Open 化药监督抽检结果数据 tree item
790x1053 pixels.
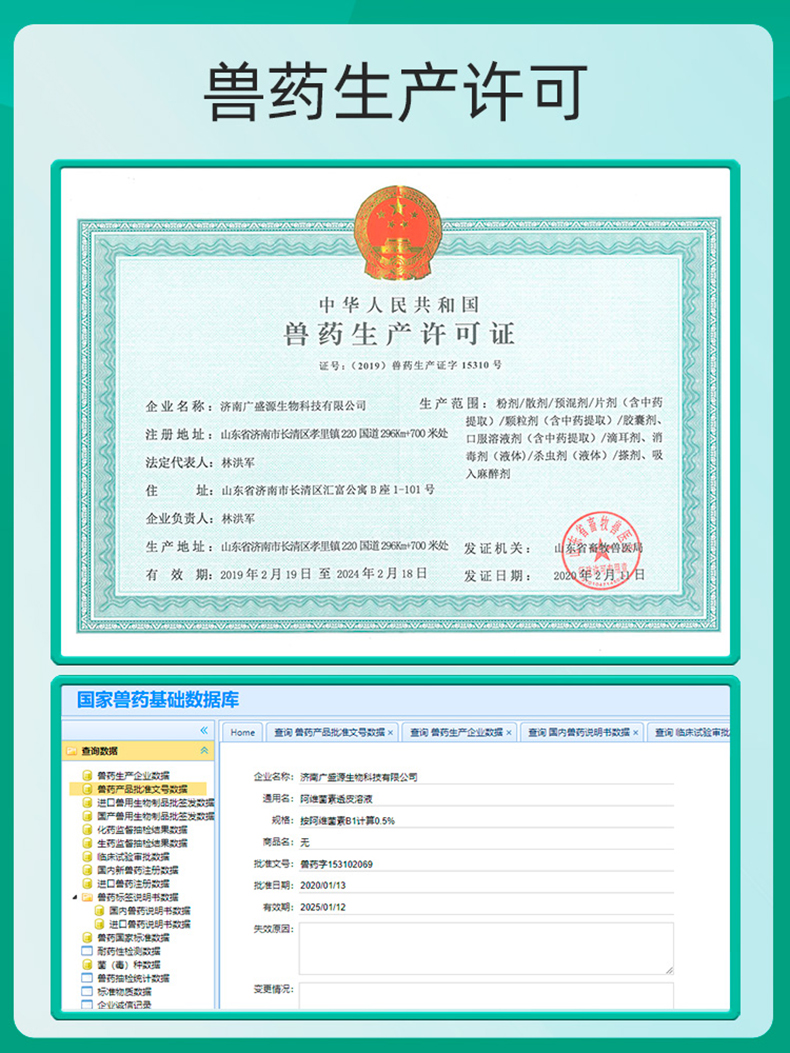142,829
